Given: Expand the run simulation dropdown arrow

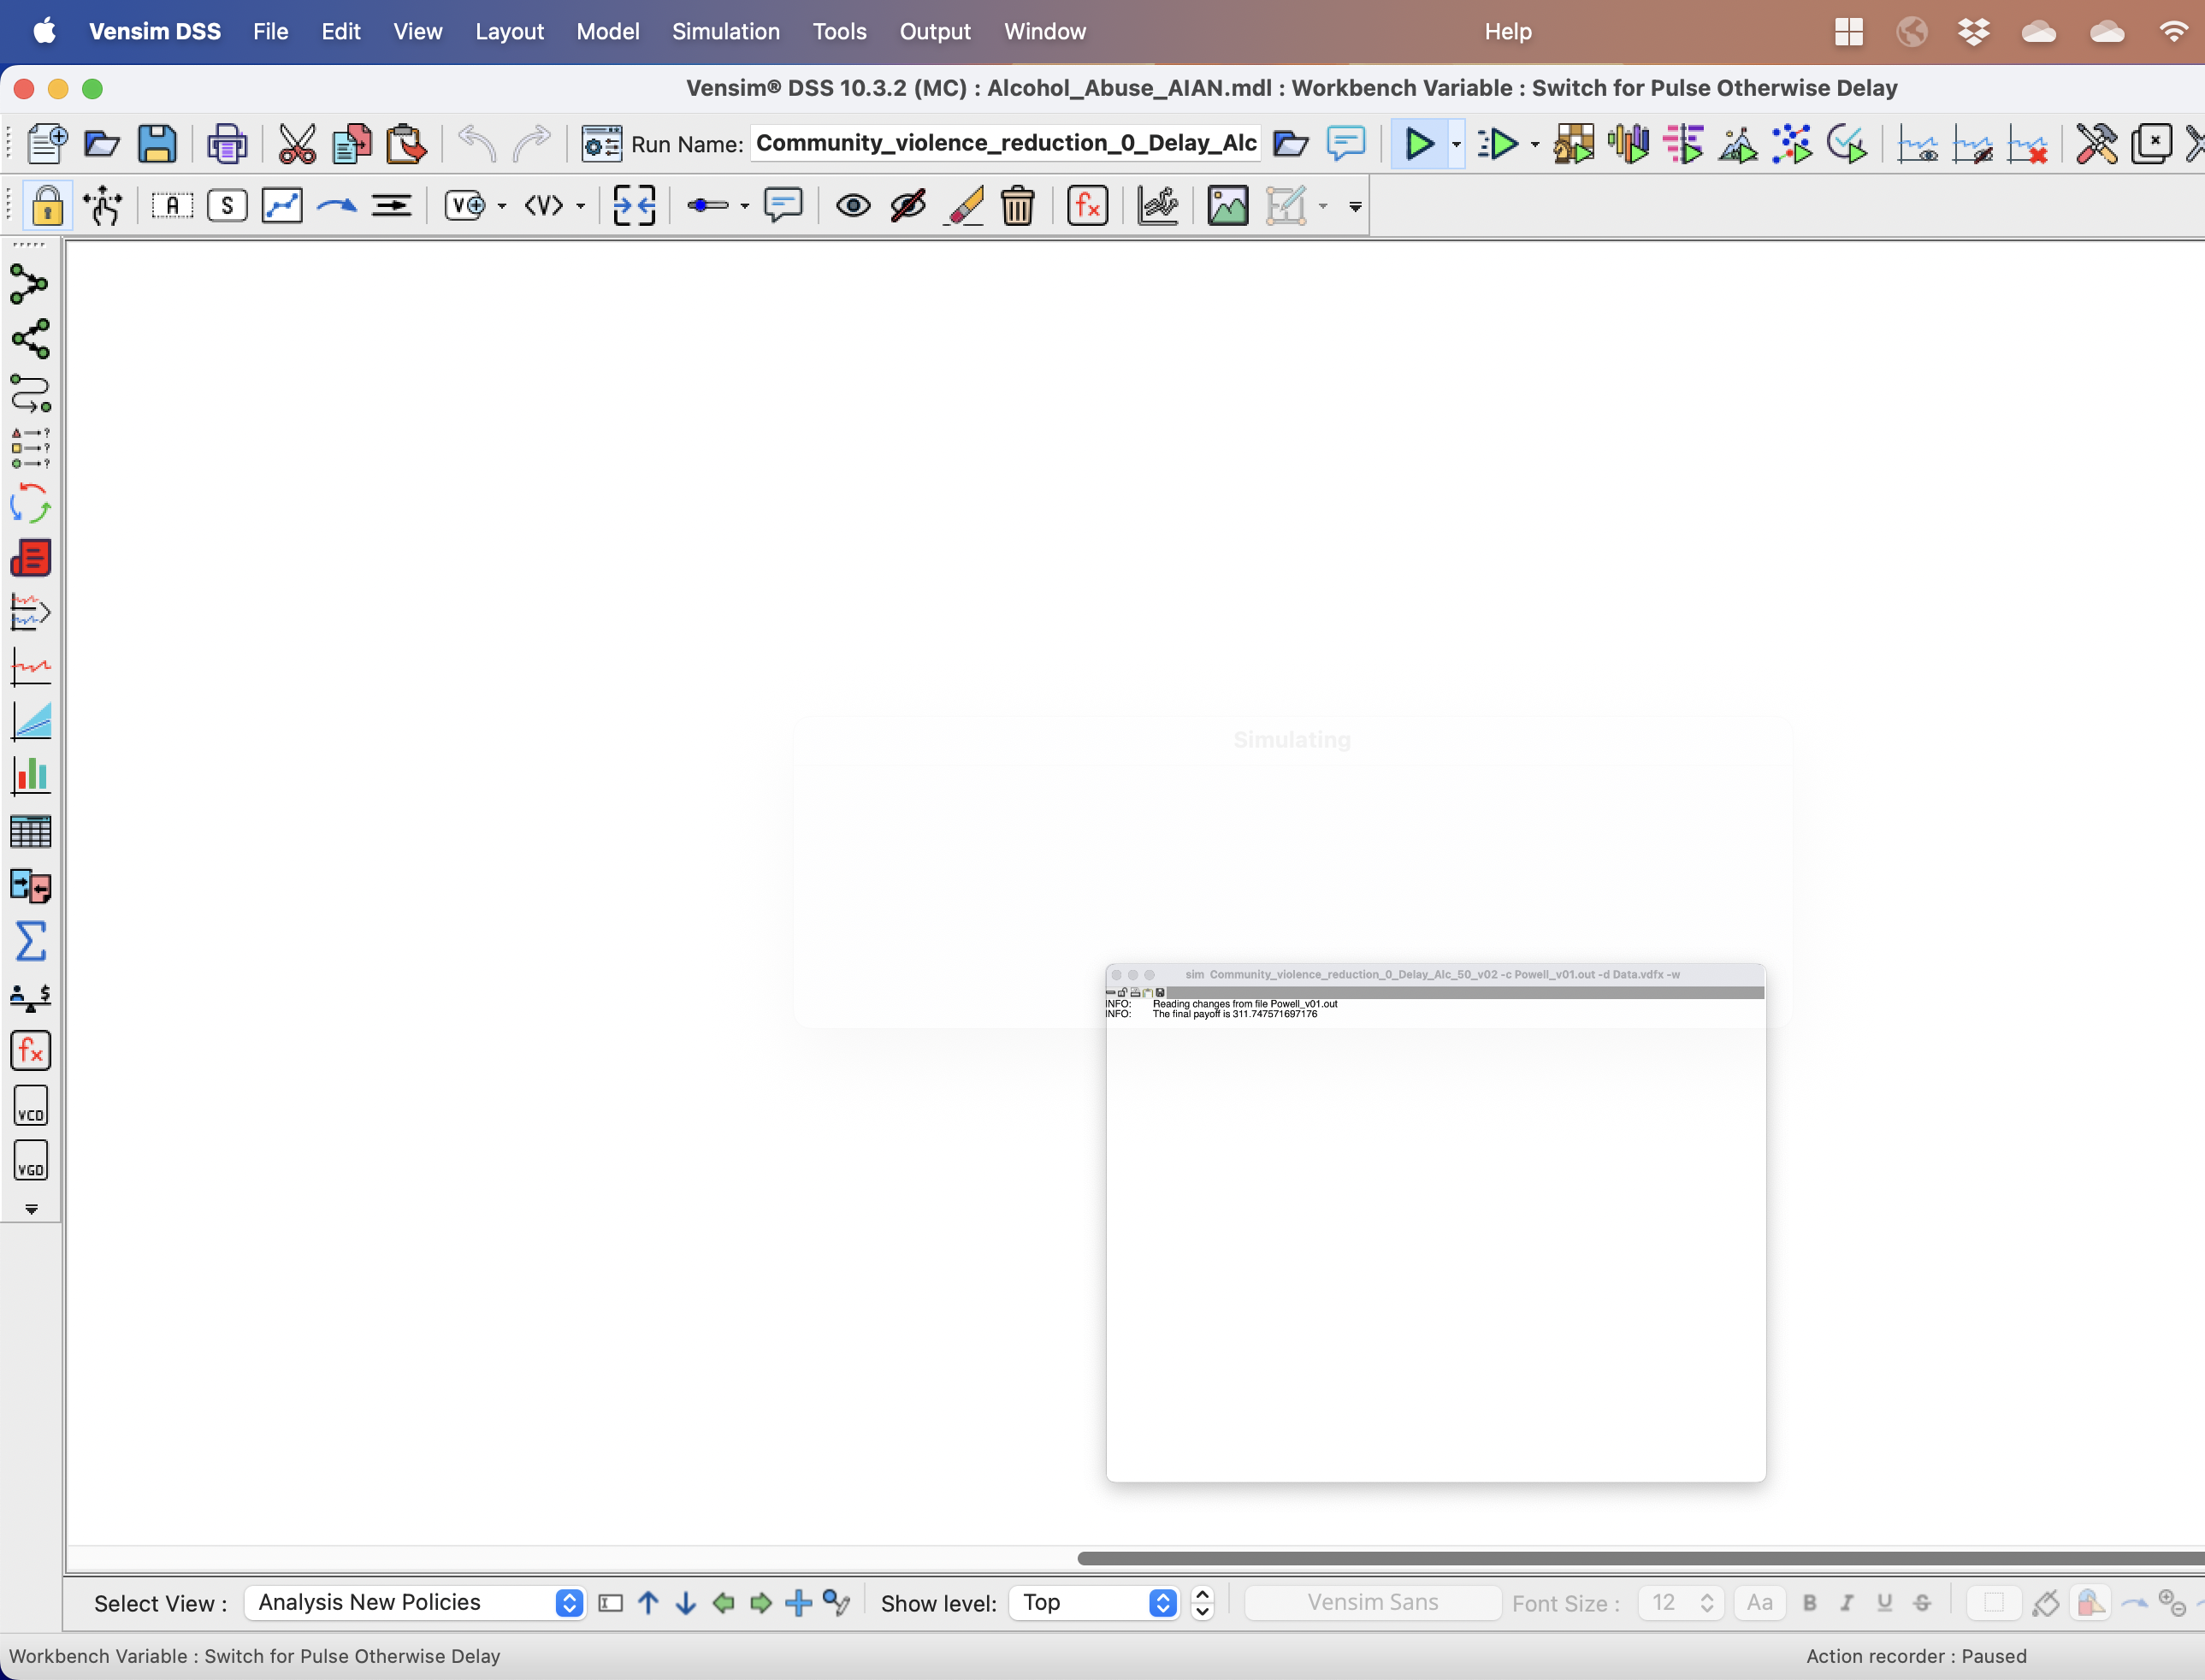Looking at the screenshot, I should point(1456,145).
